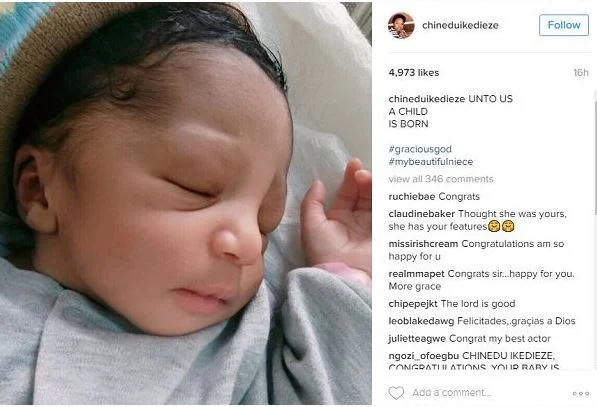
Task: Follow chineduikedieze
Action: click(x=564, y=25)
